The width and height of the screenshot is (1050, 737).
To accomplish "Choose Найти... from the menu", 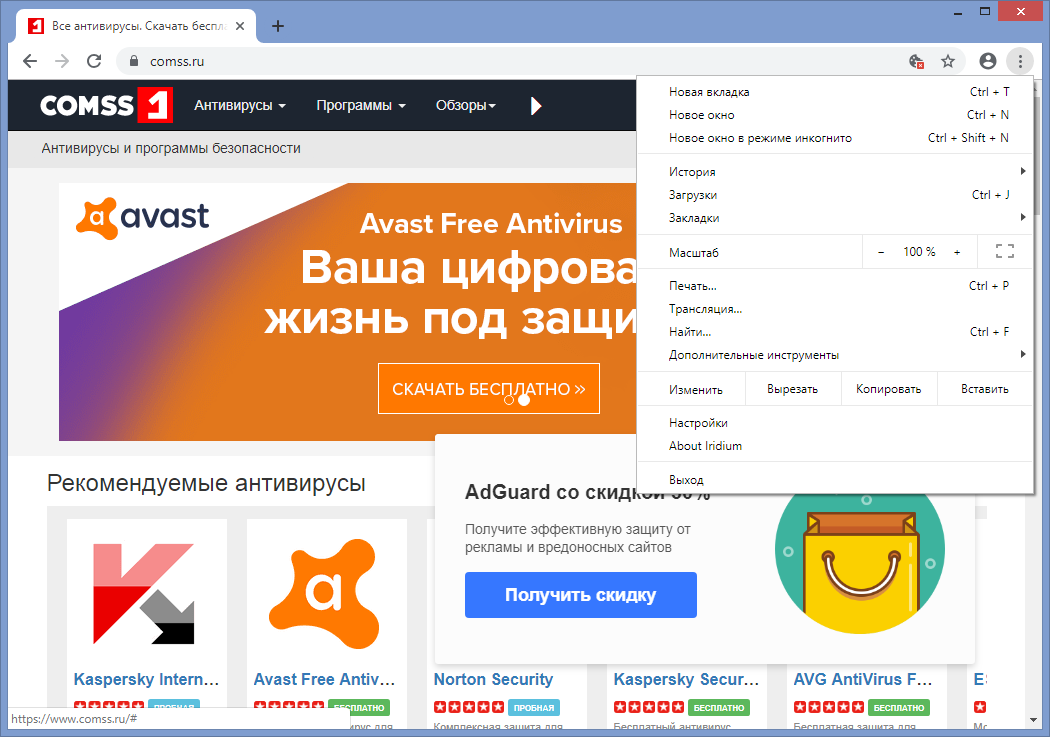I will [834, 331].
